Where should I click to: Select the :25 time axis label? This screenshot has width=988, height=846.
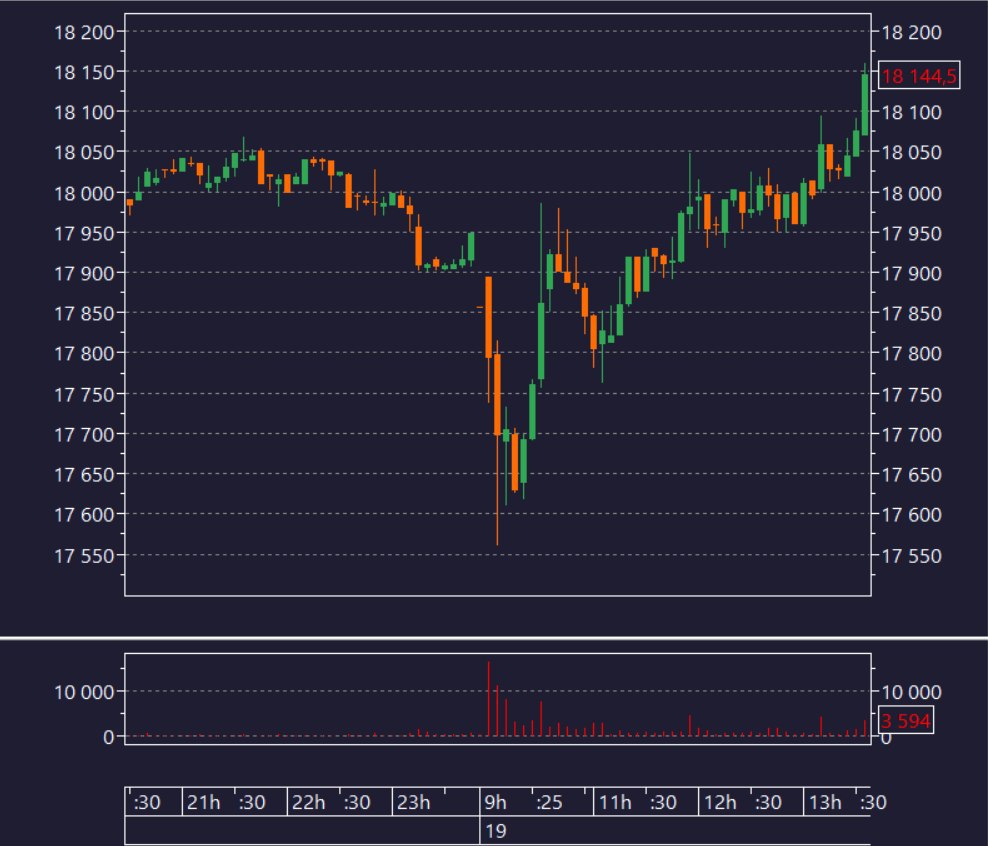549,803
